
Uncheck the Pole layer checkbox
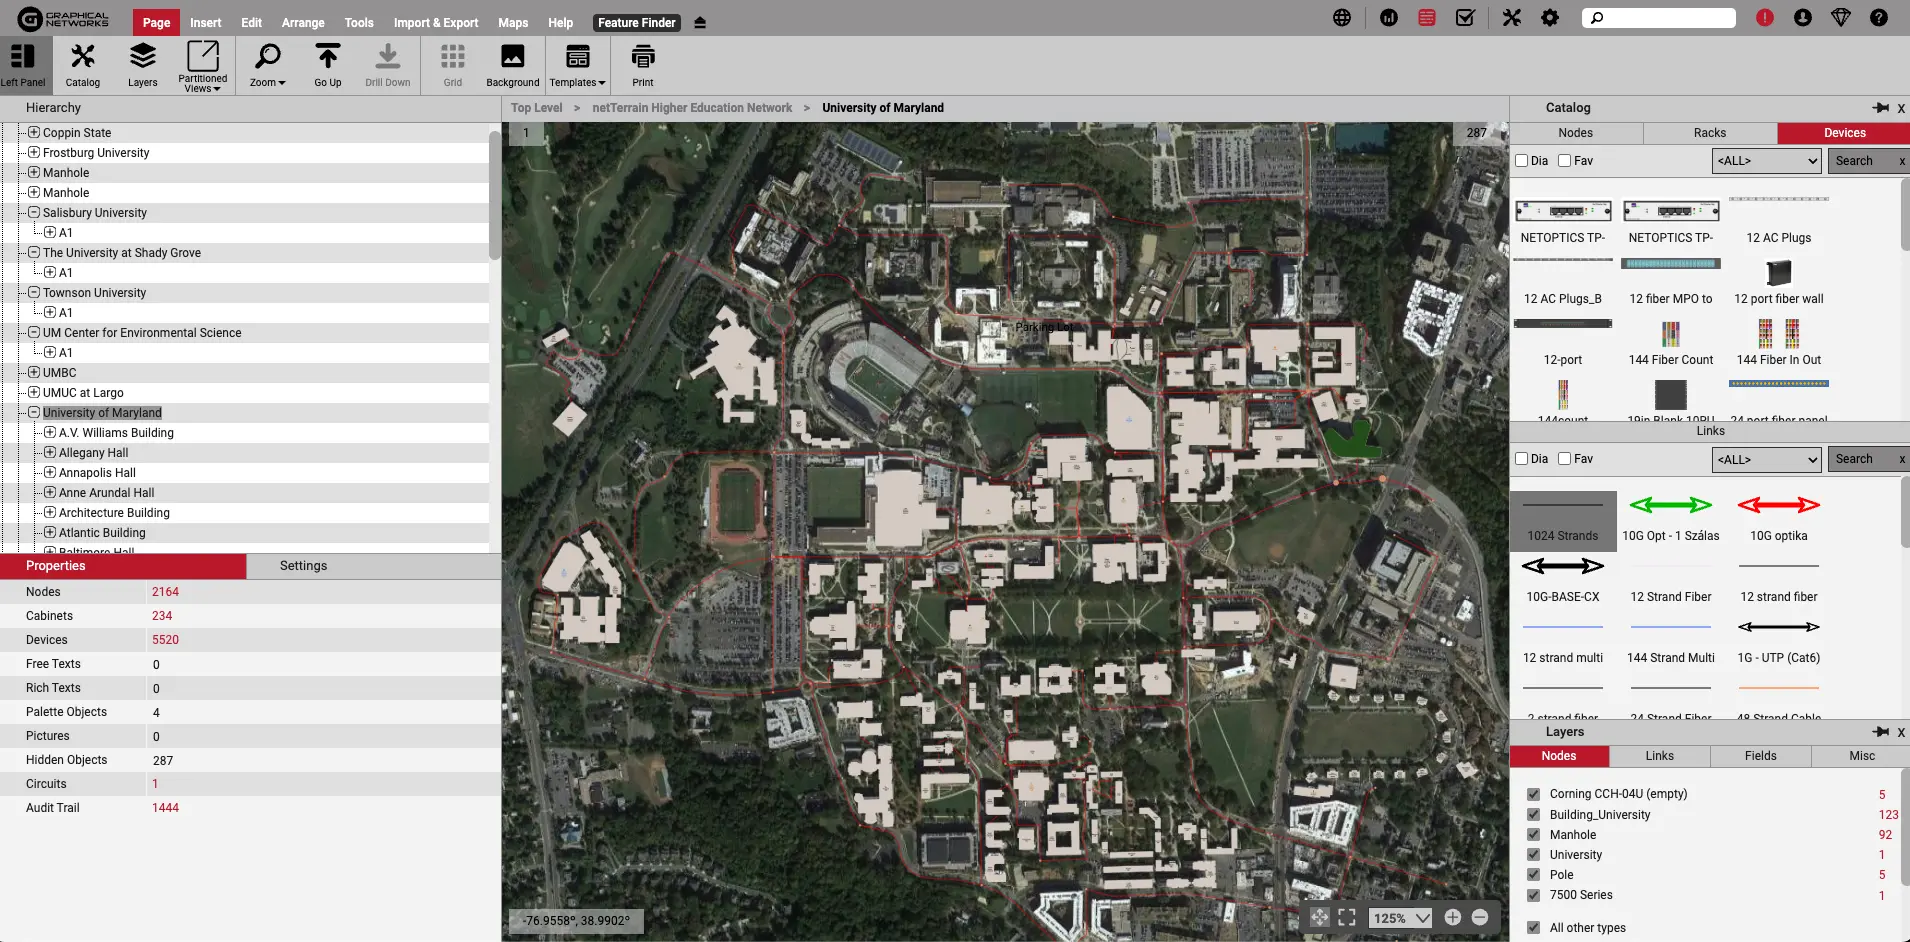1533,875
